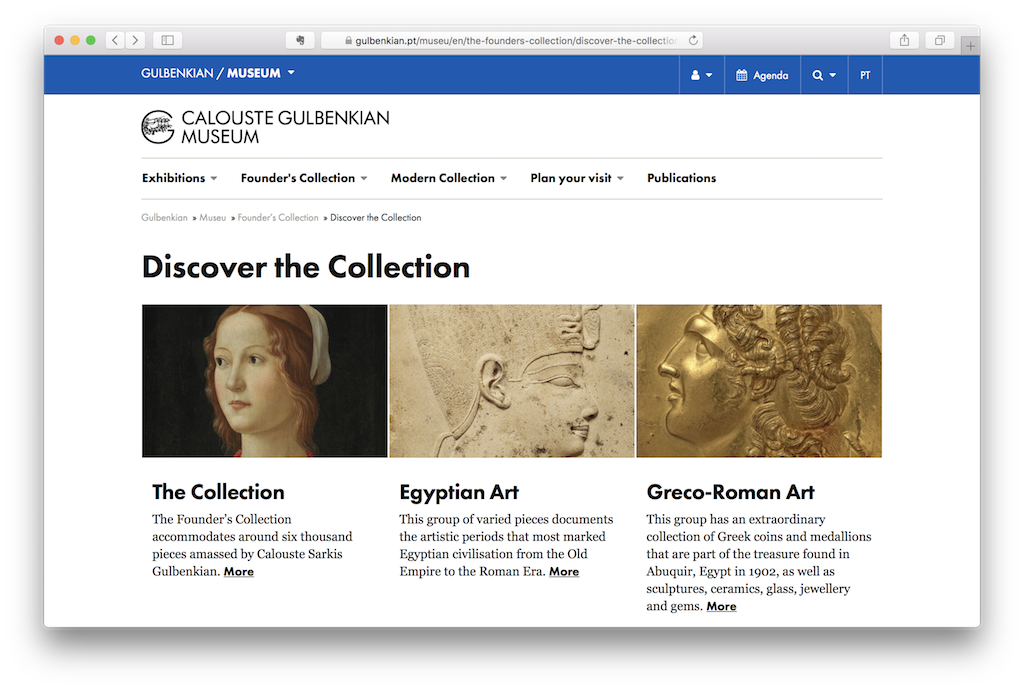Image resolution: width=1024 pixels, height=690 pixels.
Task: Open the Modern Collection menu
Action: tap(449, 178)
